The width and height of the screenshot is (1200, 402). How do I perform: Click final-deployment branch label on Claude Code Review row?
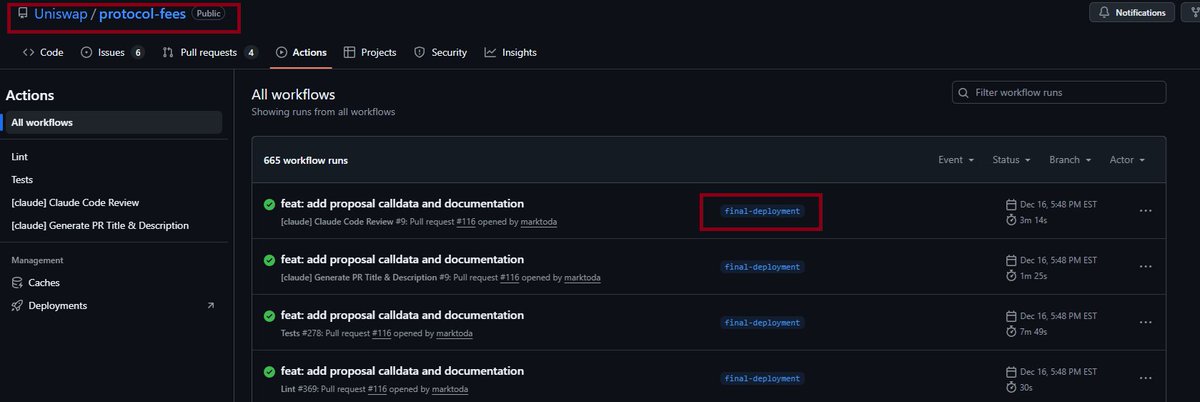(x=763, y=211)
